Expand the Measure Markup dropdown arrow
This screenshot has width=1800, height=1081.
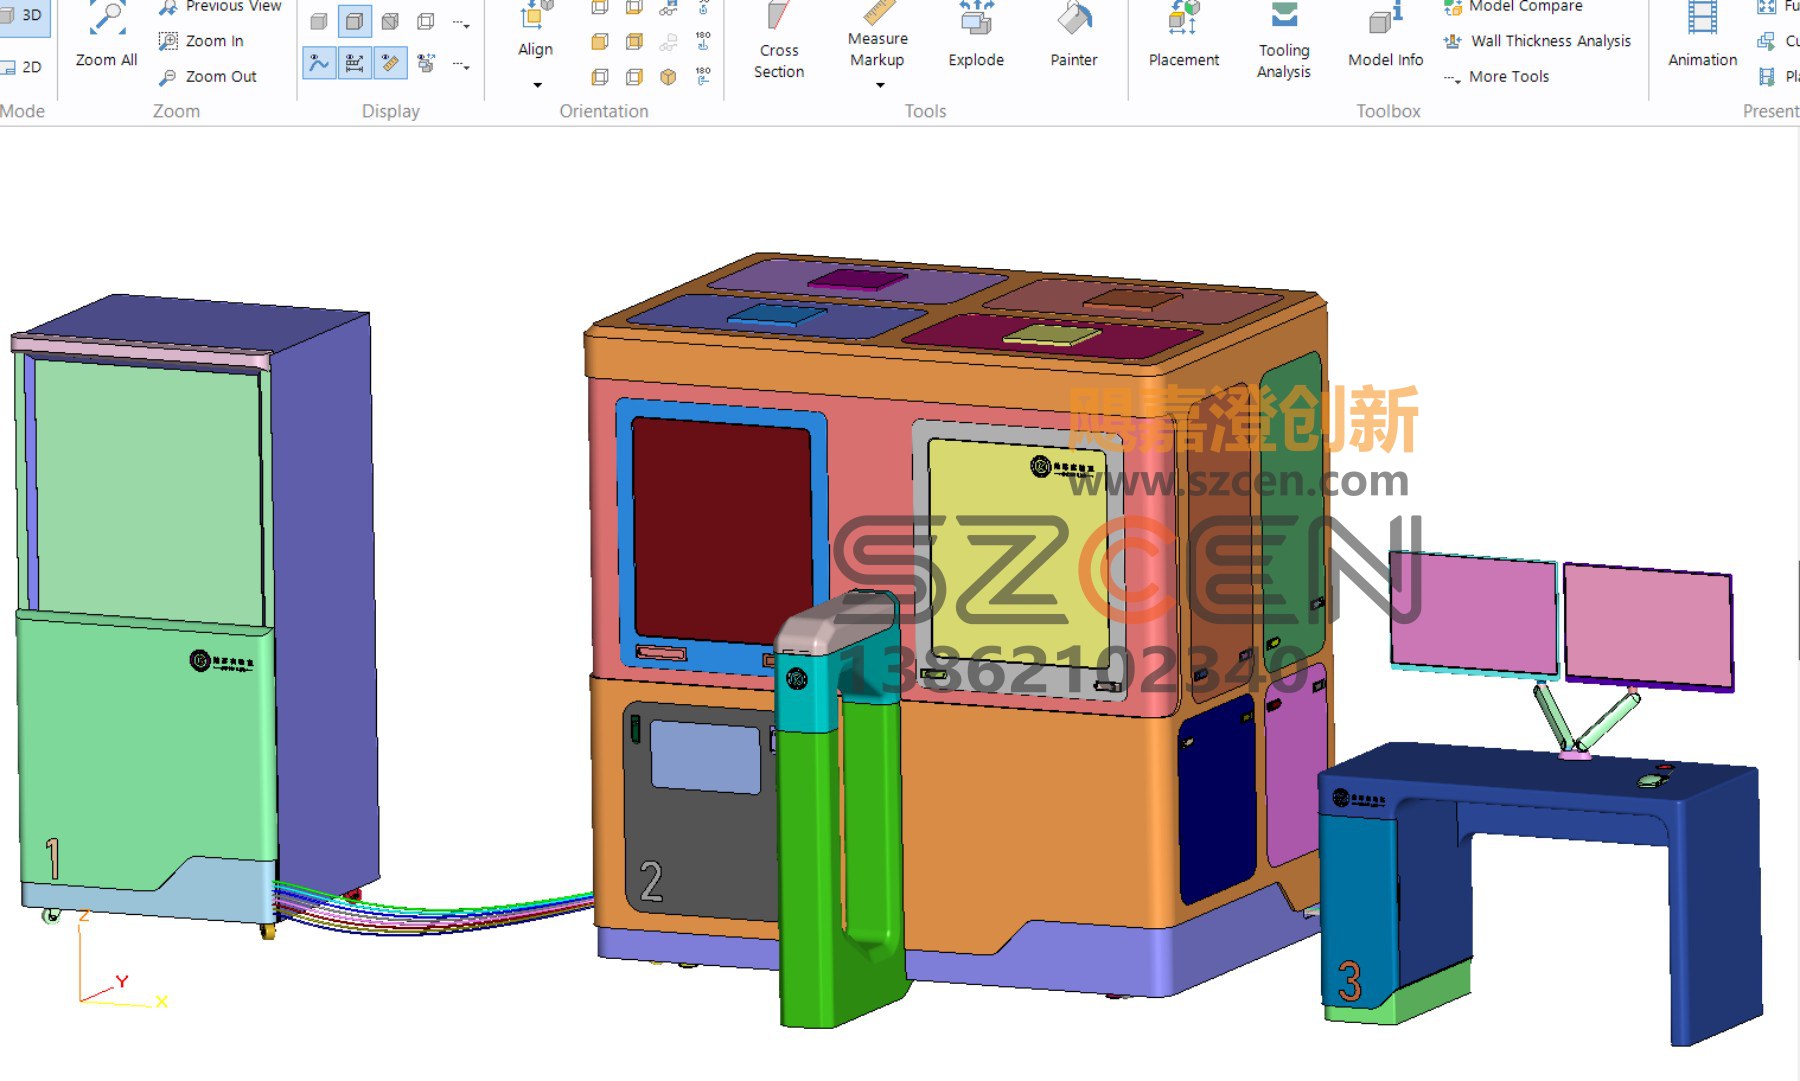tap(880, 85)
